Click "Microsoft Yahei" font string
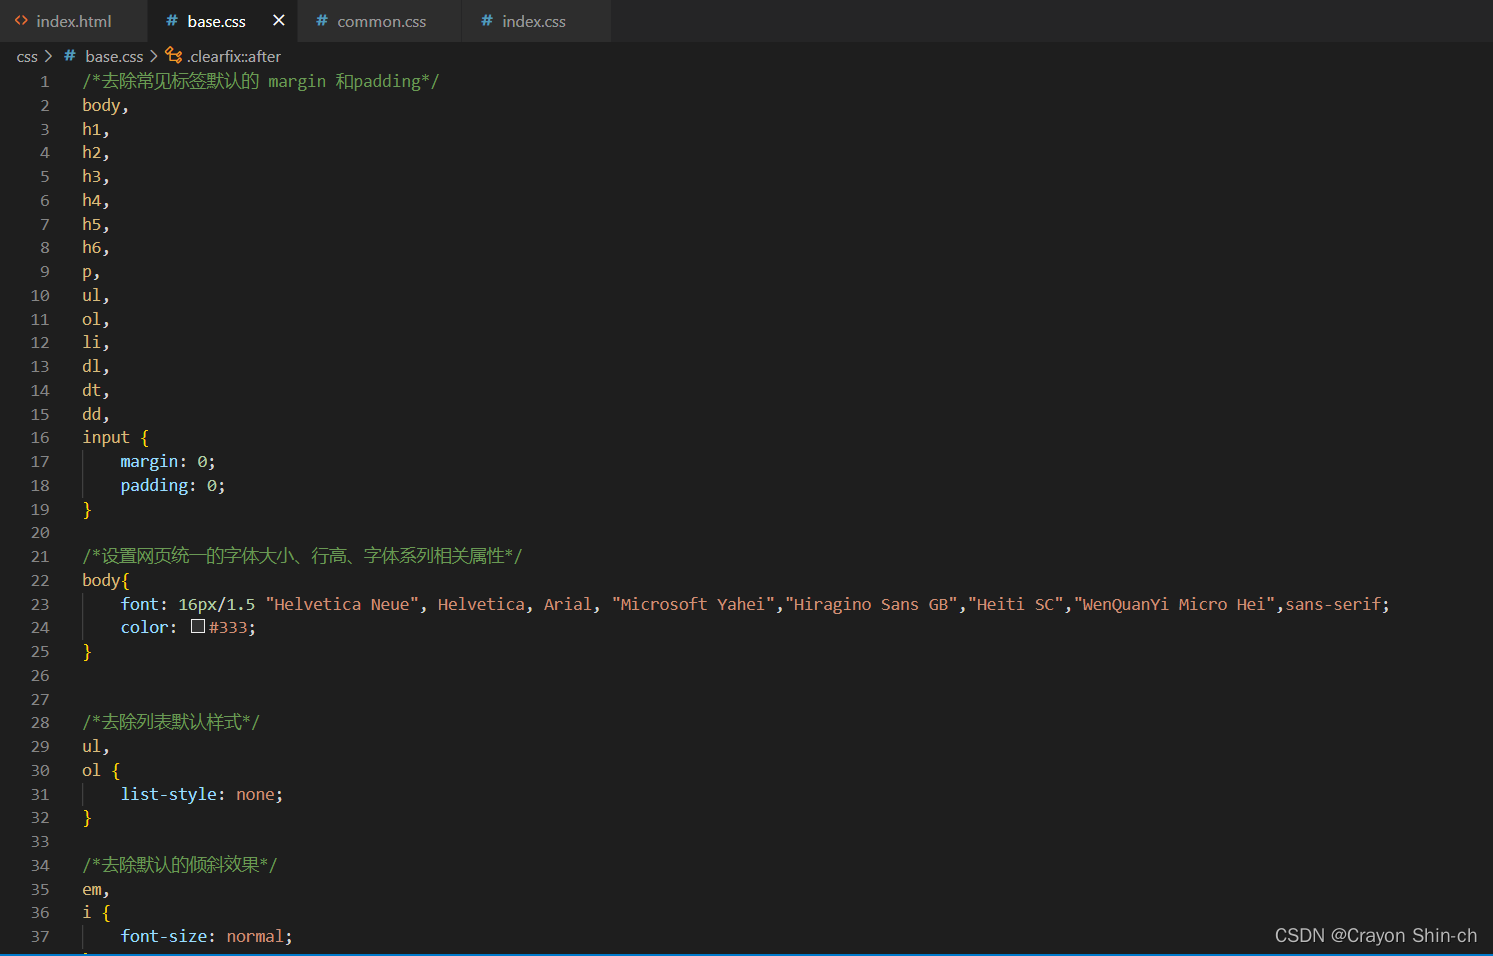The height and width of the screenshot is (956, 1493). point(694,605)
